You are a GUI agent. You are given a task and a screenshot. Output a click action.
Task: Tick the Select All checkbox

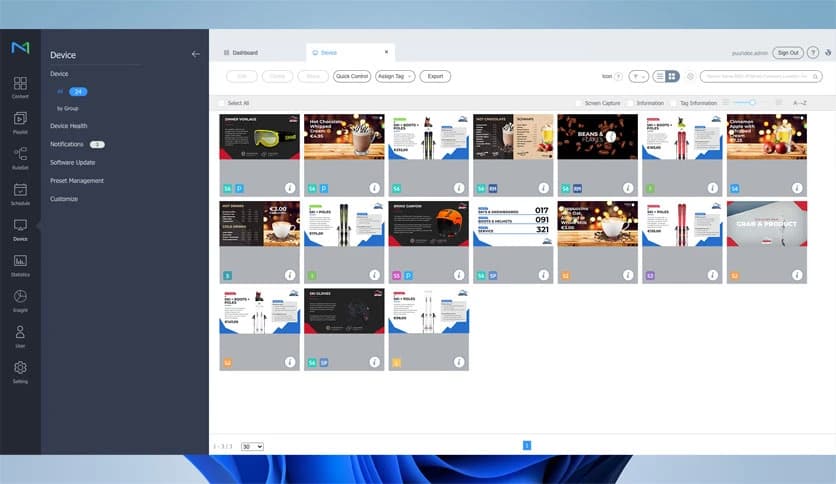221,103
